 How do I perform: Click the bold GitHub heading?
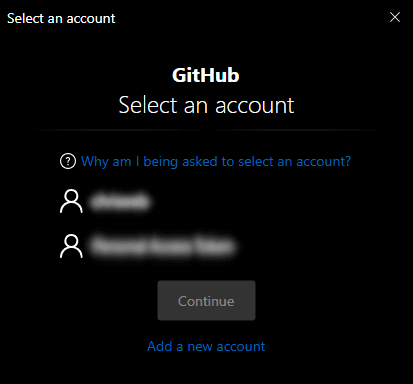tap(206, 75)
